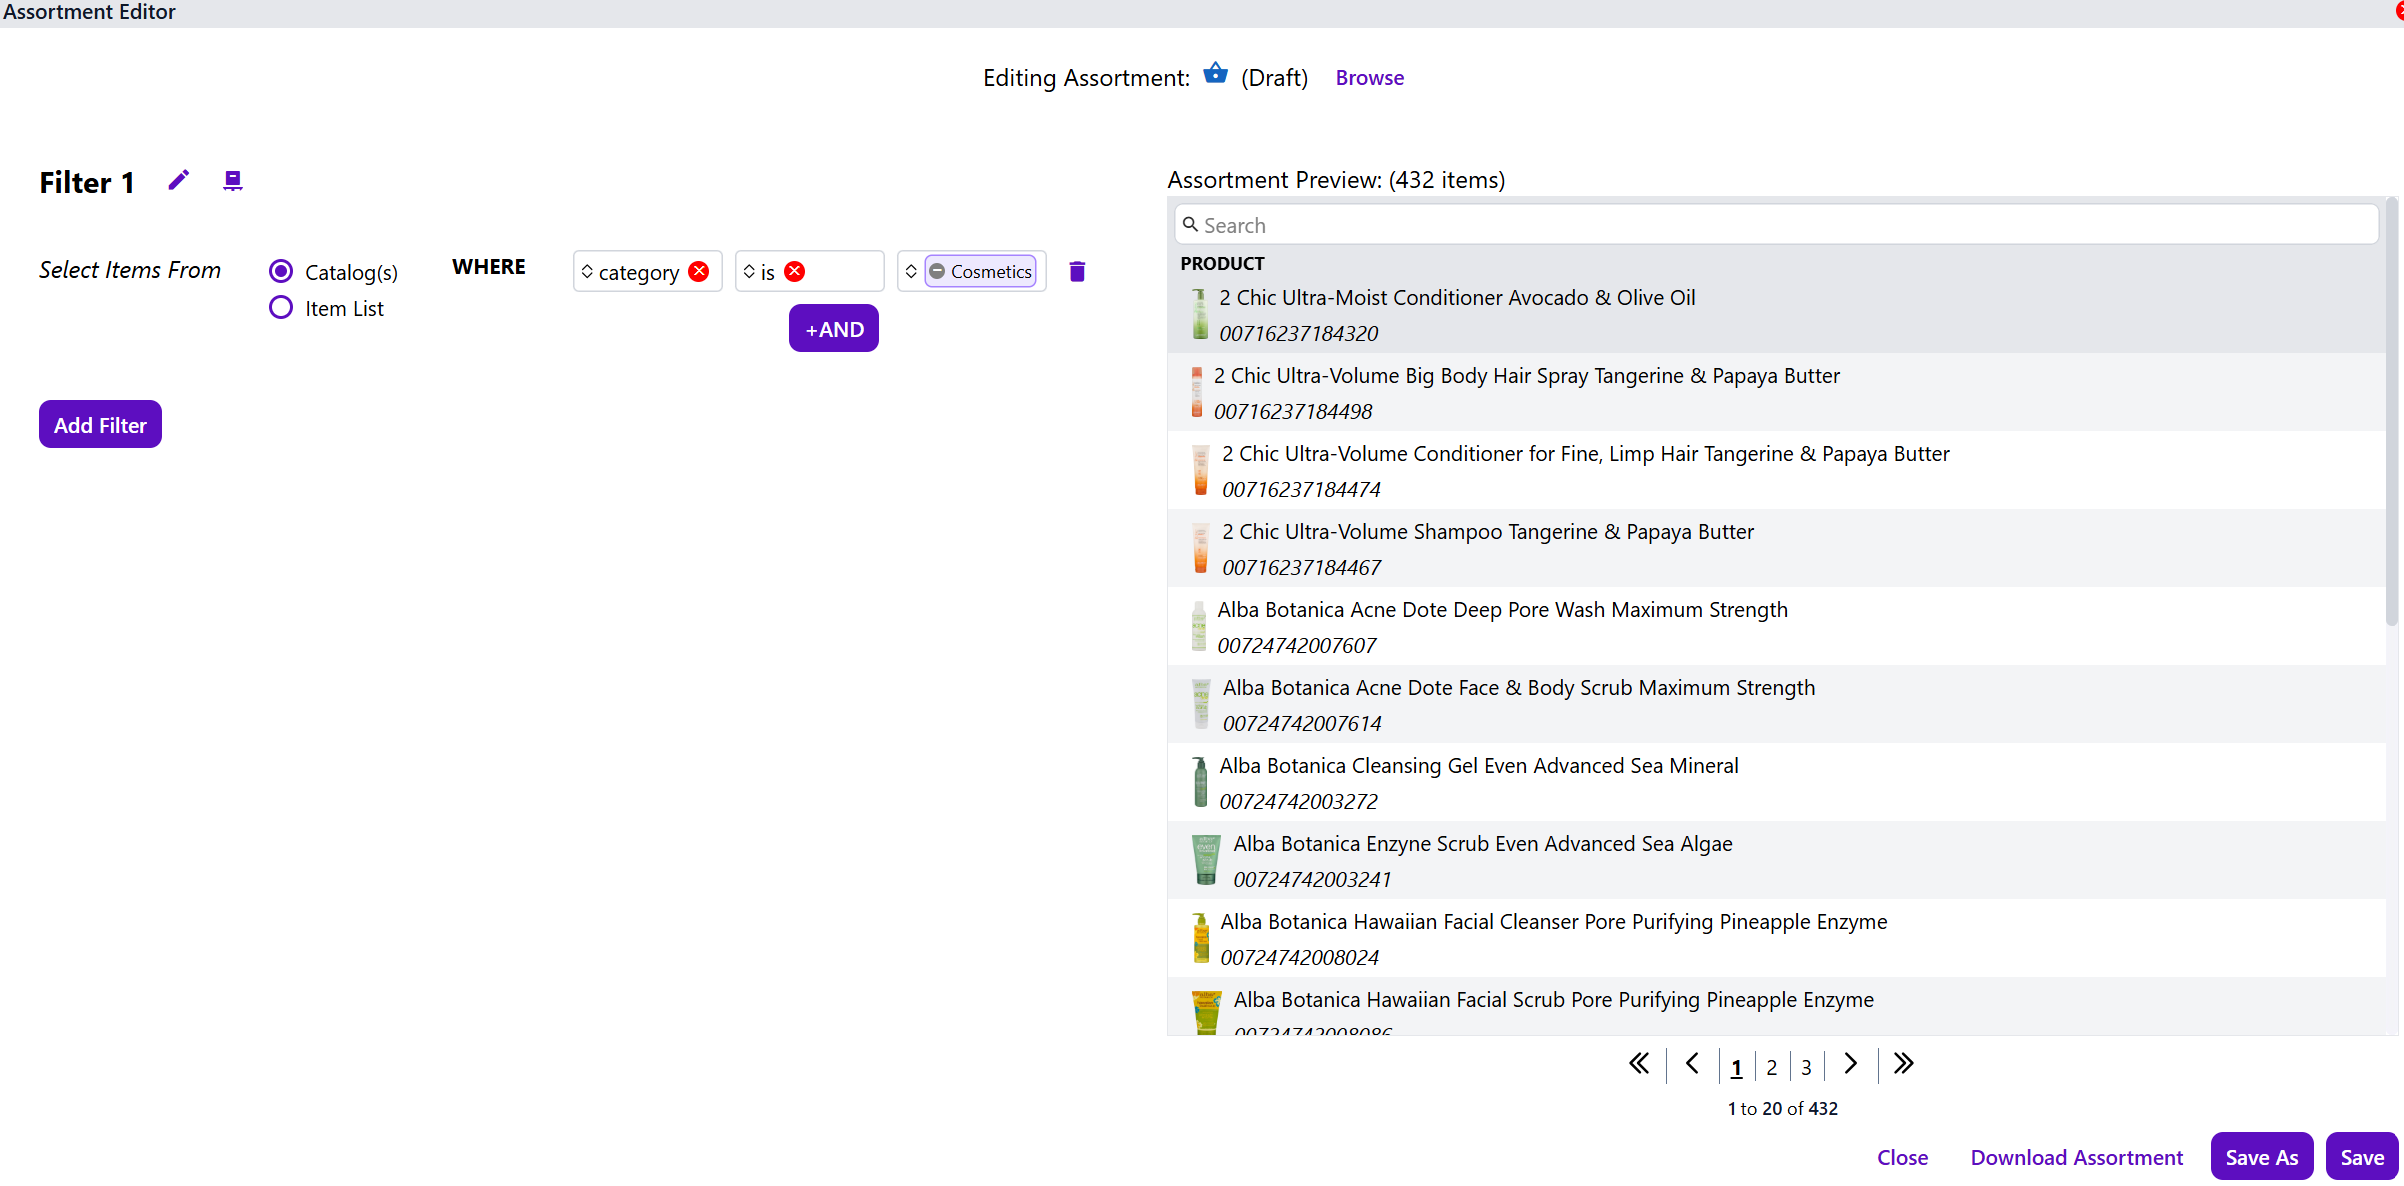Select the Item List radio button
Viewport: 2404px width, 1186px height.
coord(281,307)
